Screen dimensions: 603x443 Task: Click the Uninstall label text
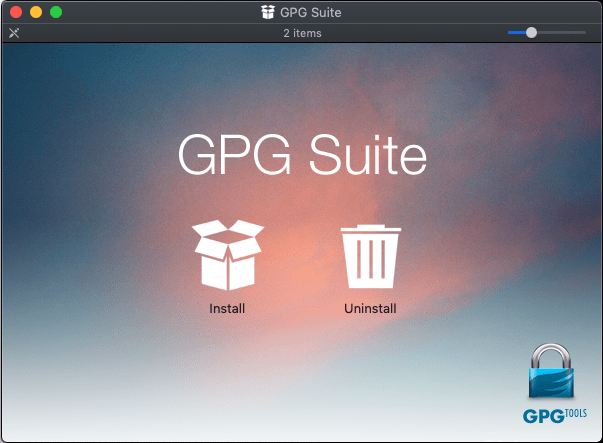tap(370, 308)
